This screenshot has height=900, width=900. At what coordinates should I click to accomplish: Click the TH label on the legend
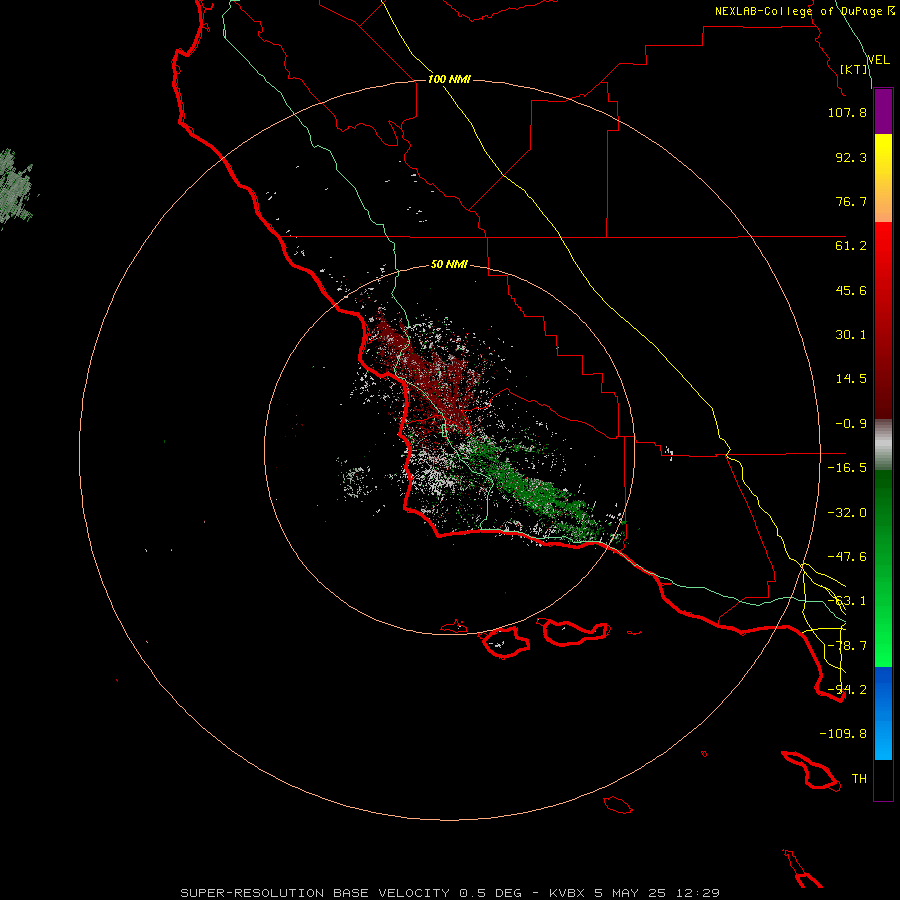click(x=859, y=779)
